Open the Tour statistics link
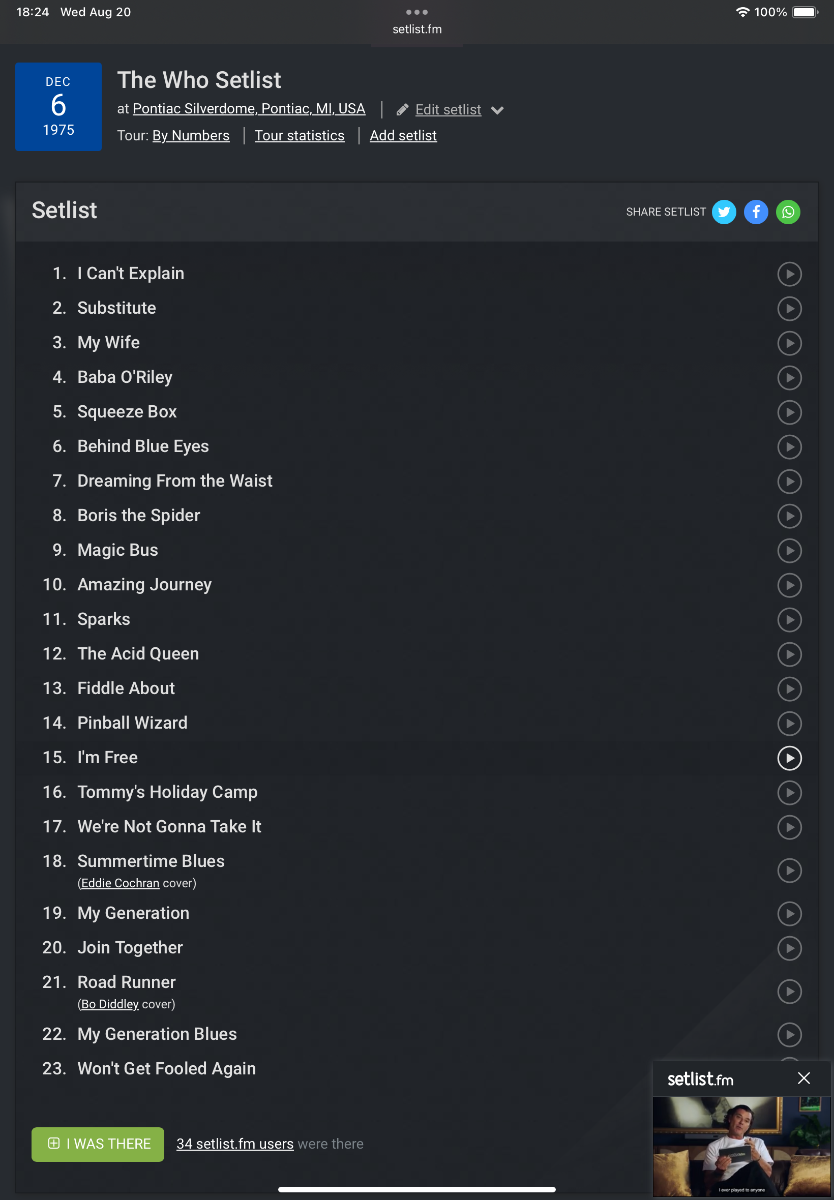 tap(299, 136)
